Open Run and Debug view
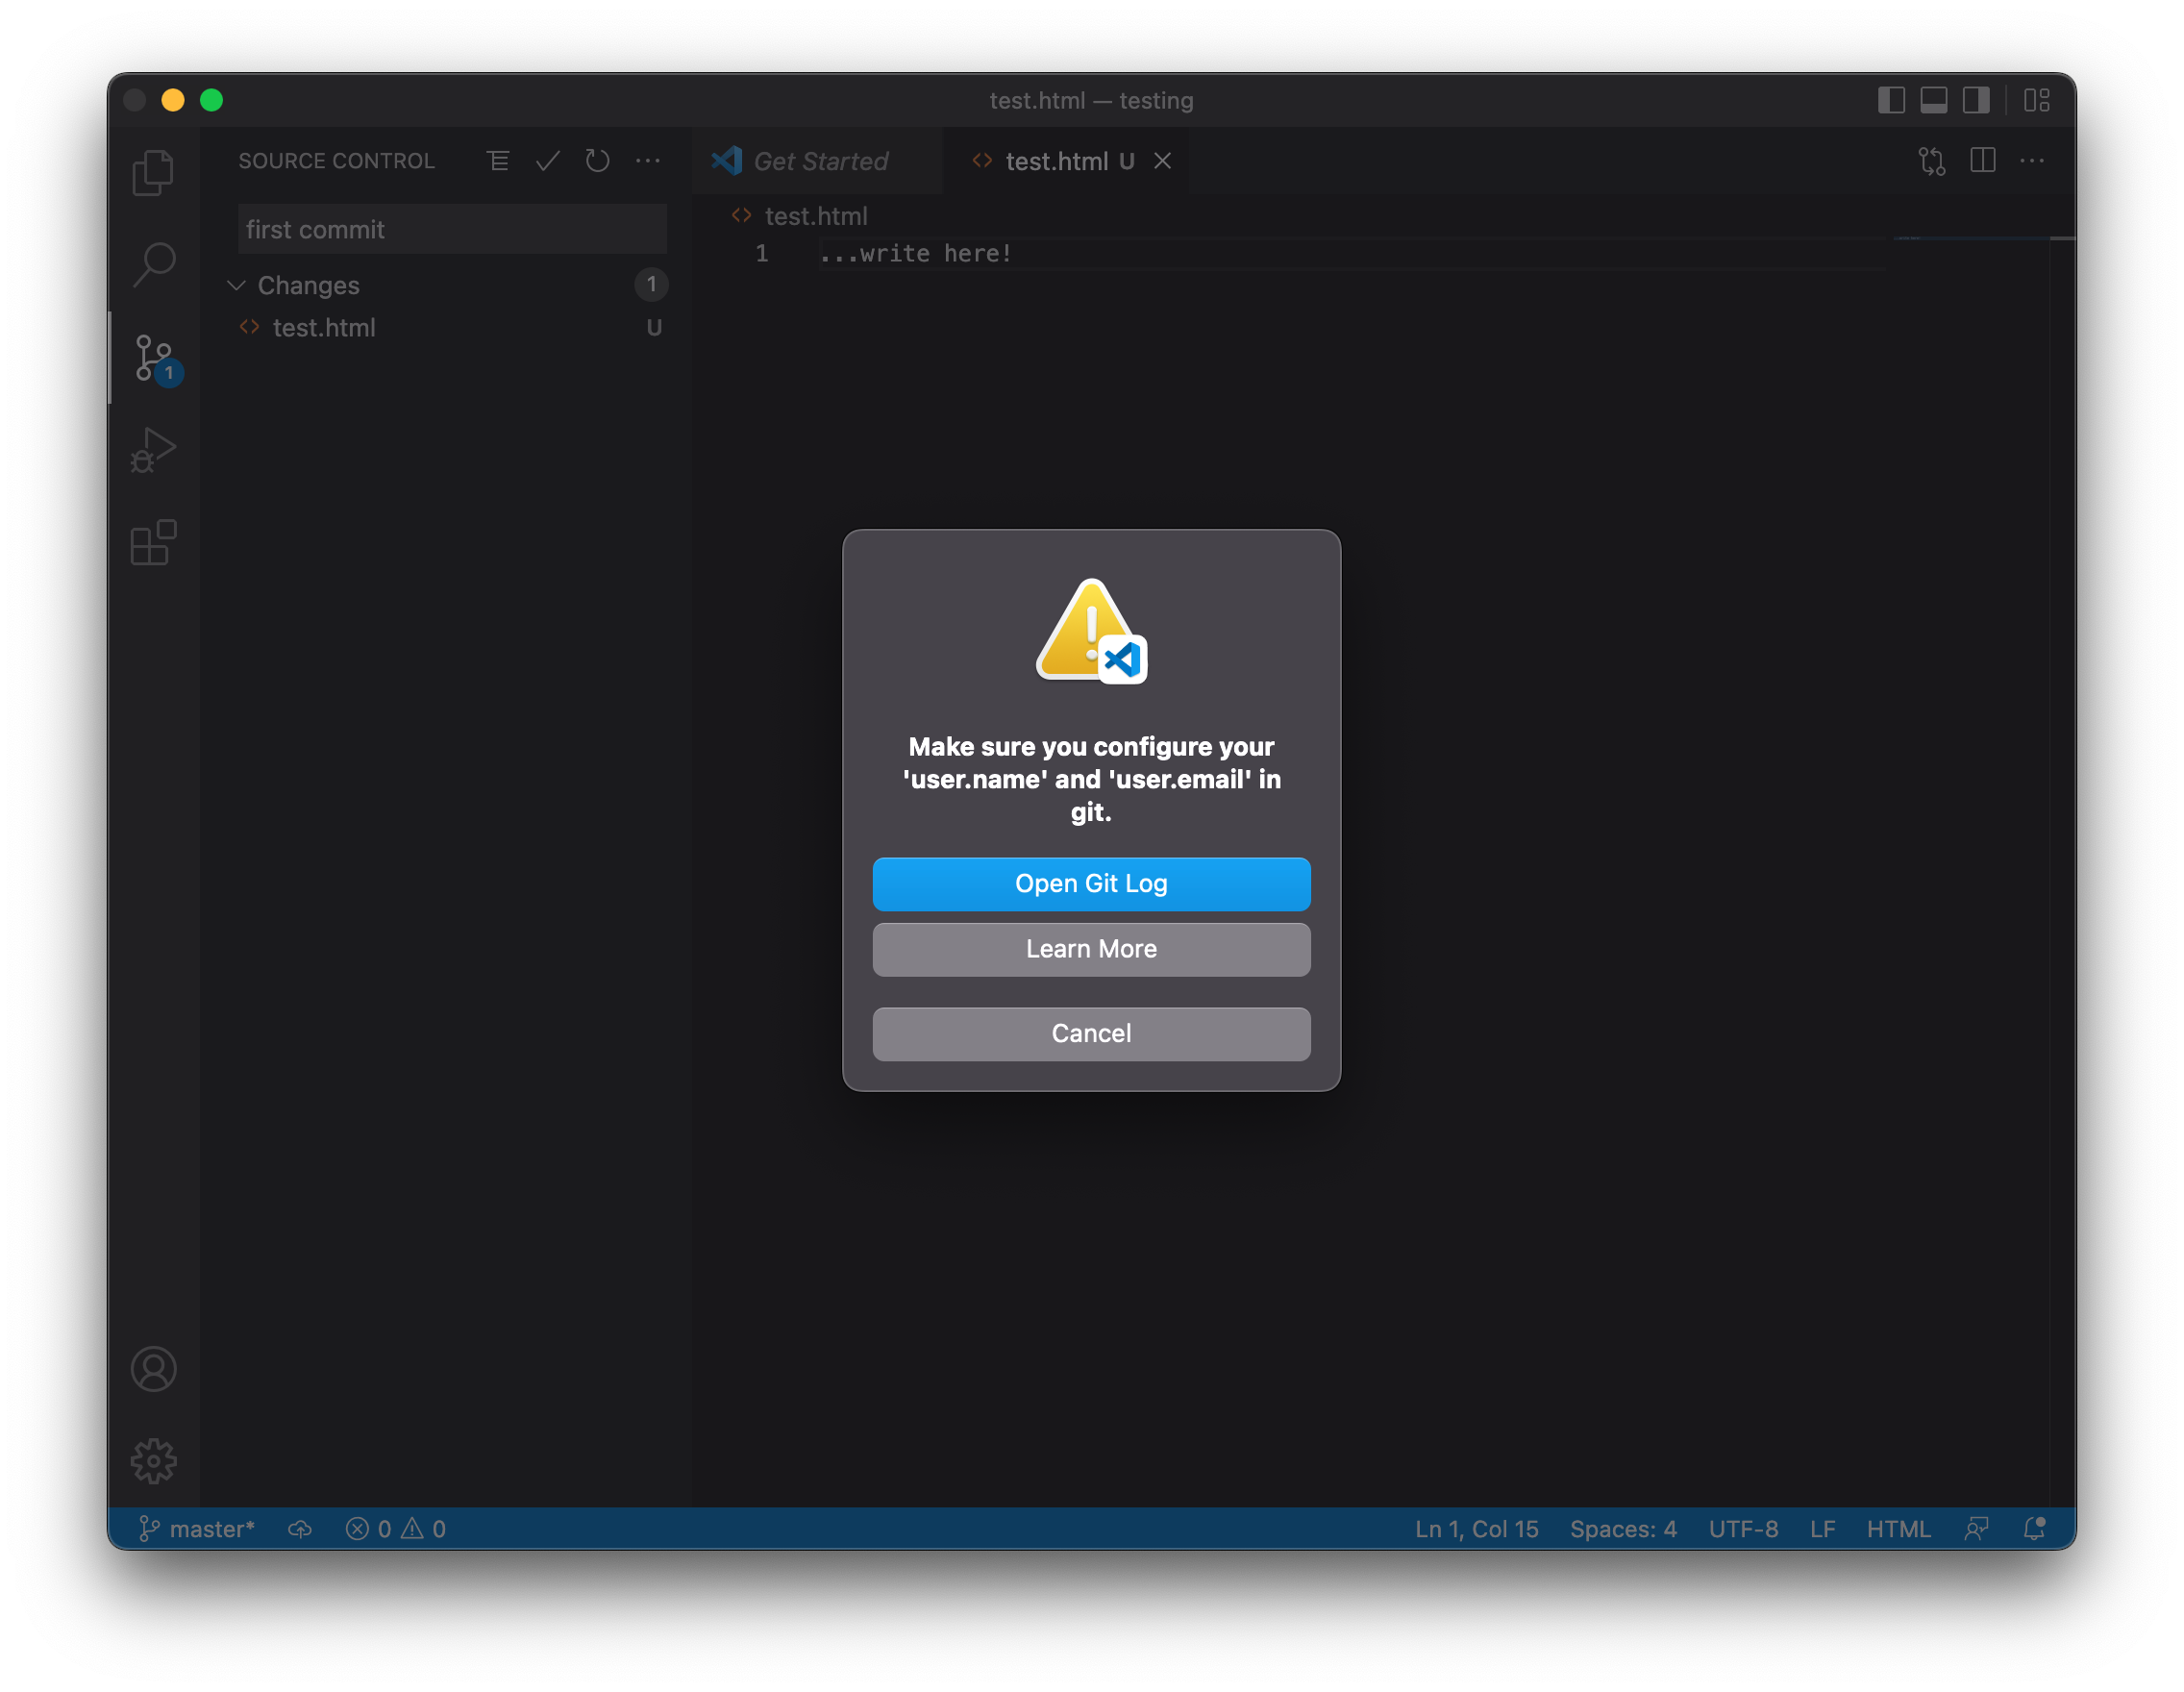This screenshot has width=2184, height=1692. click(x=153, y=450)
